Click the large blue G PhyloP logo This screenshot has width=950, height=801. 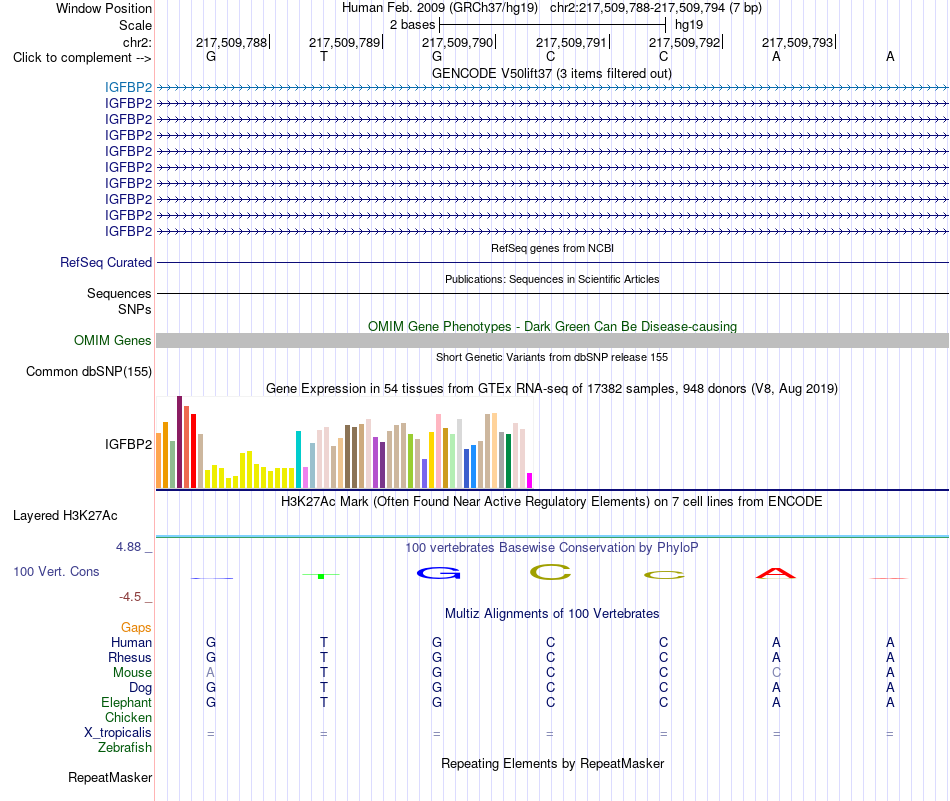[x=438, y=573]
